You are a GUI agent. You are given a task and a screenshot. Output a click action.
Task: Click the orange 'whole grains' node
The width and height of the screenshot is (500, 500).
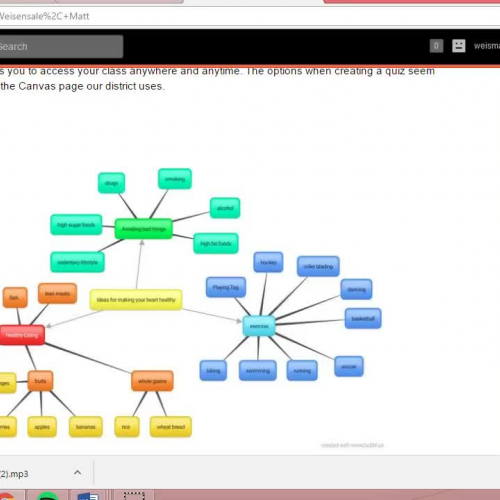152,381
